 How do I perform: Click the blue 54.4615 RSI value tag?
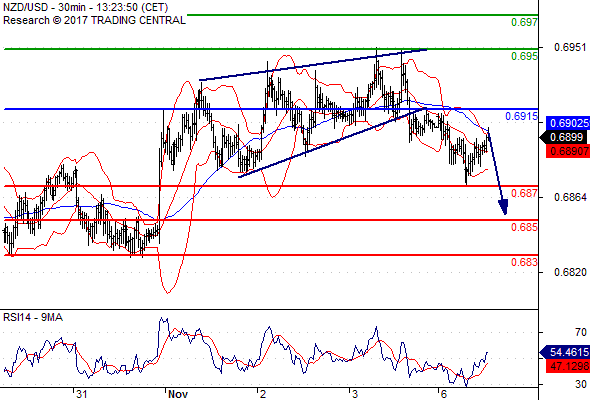(565, 352)
